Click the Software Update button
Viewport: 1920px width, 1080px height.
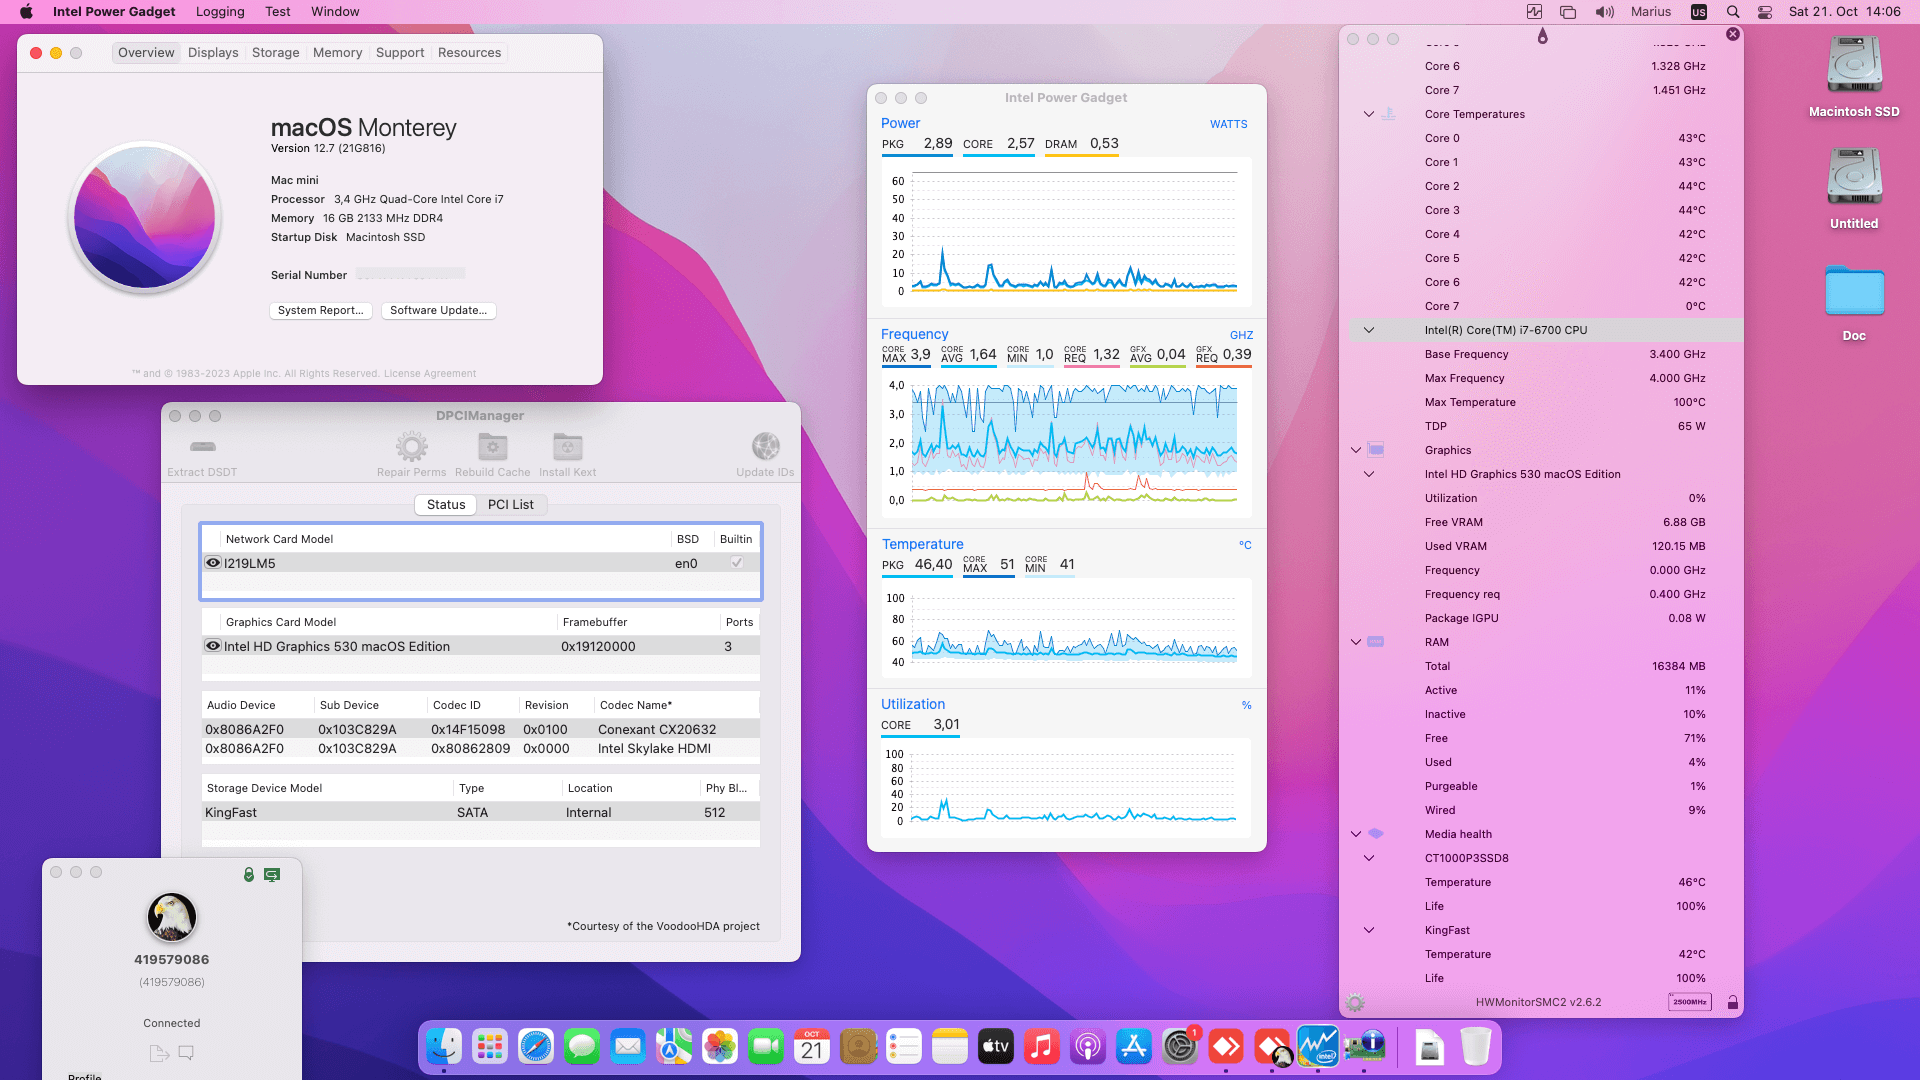pyautogui.click(x=438, y=311)
